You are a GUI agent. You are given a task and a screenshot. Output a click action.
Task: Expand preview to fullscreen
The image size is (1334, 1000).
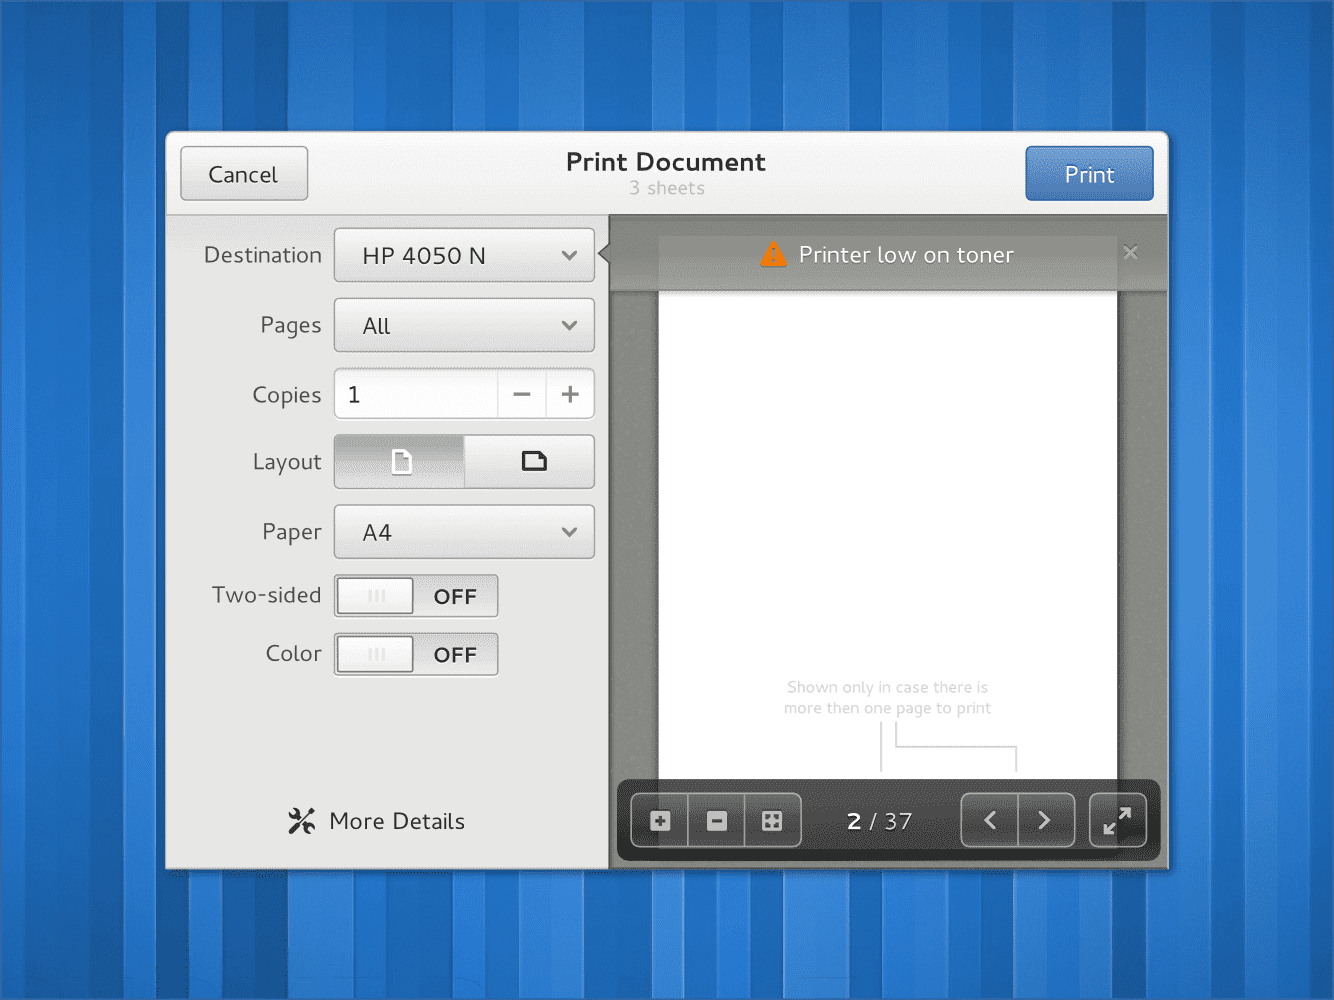coord(1117,821)
